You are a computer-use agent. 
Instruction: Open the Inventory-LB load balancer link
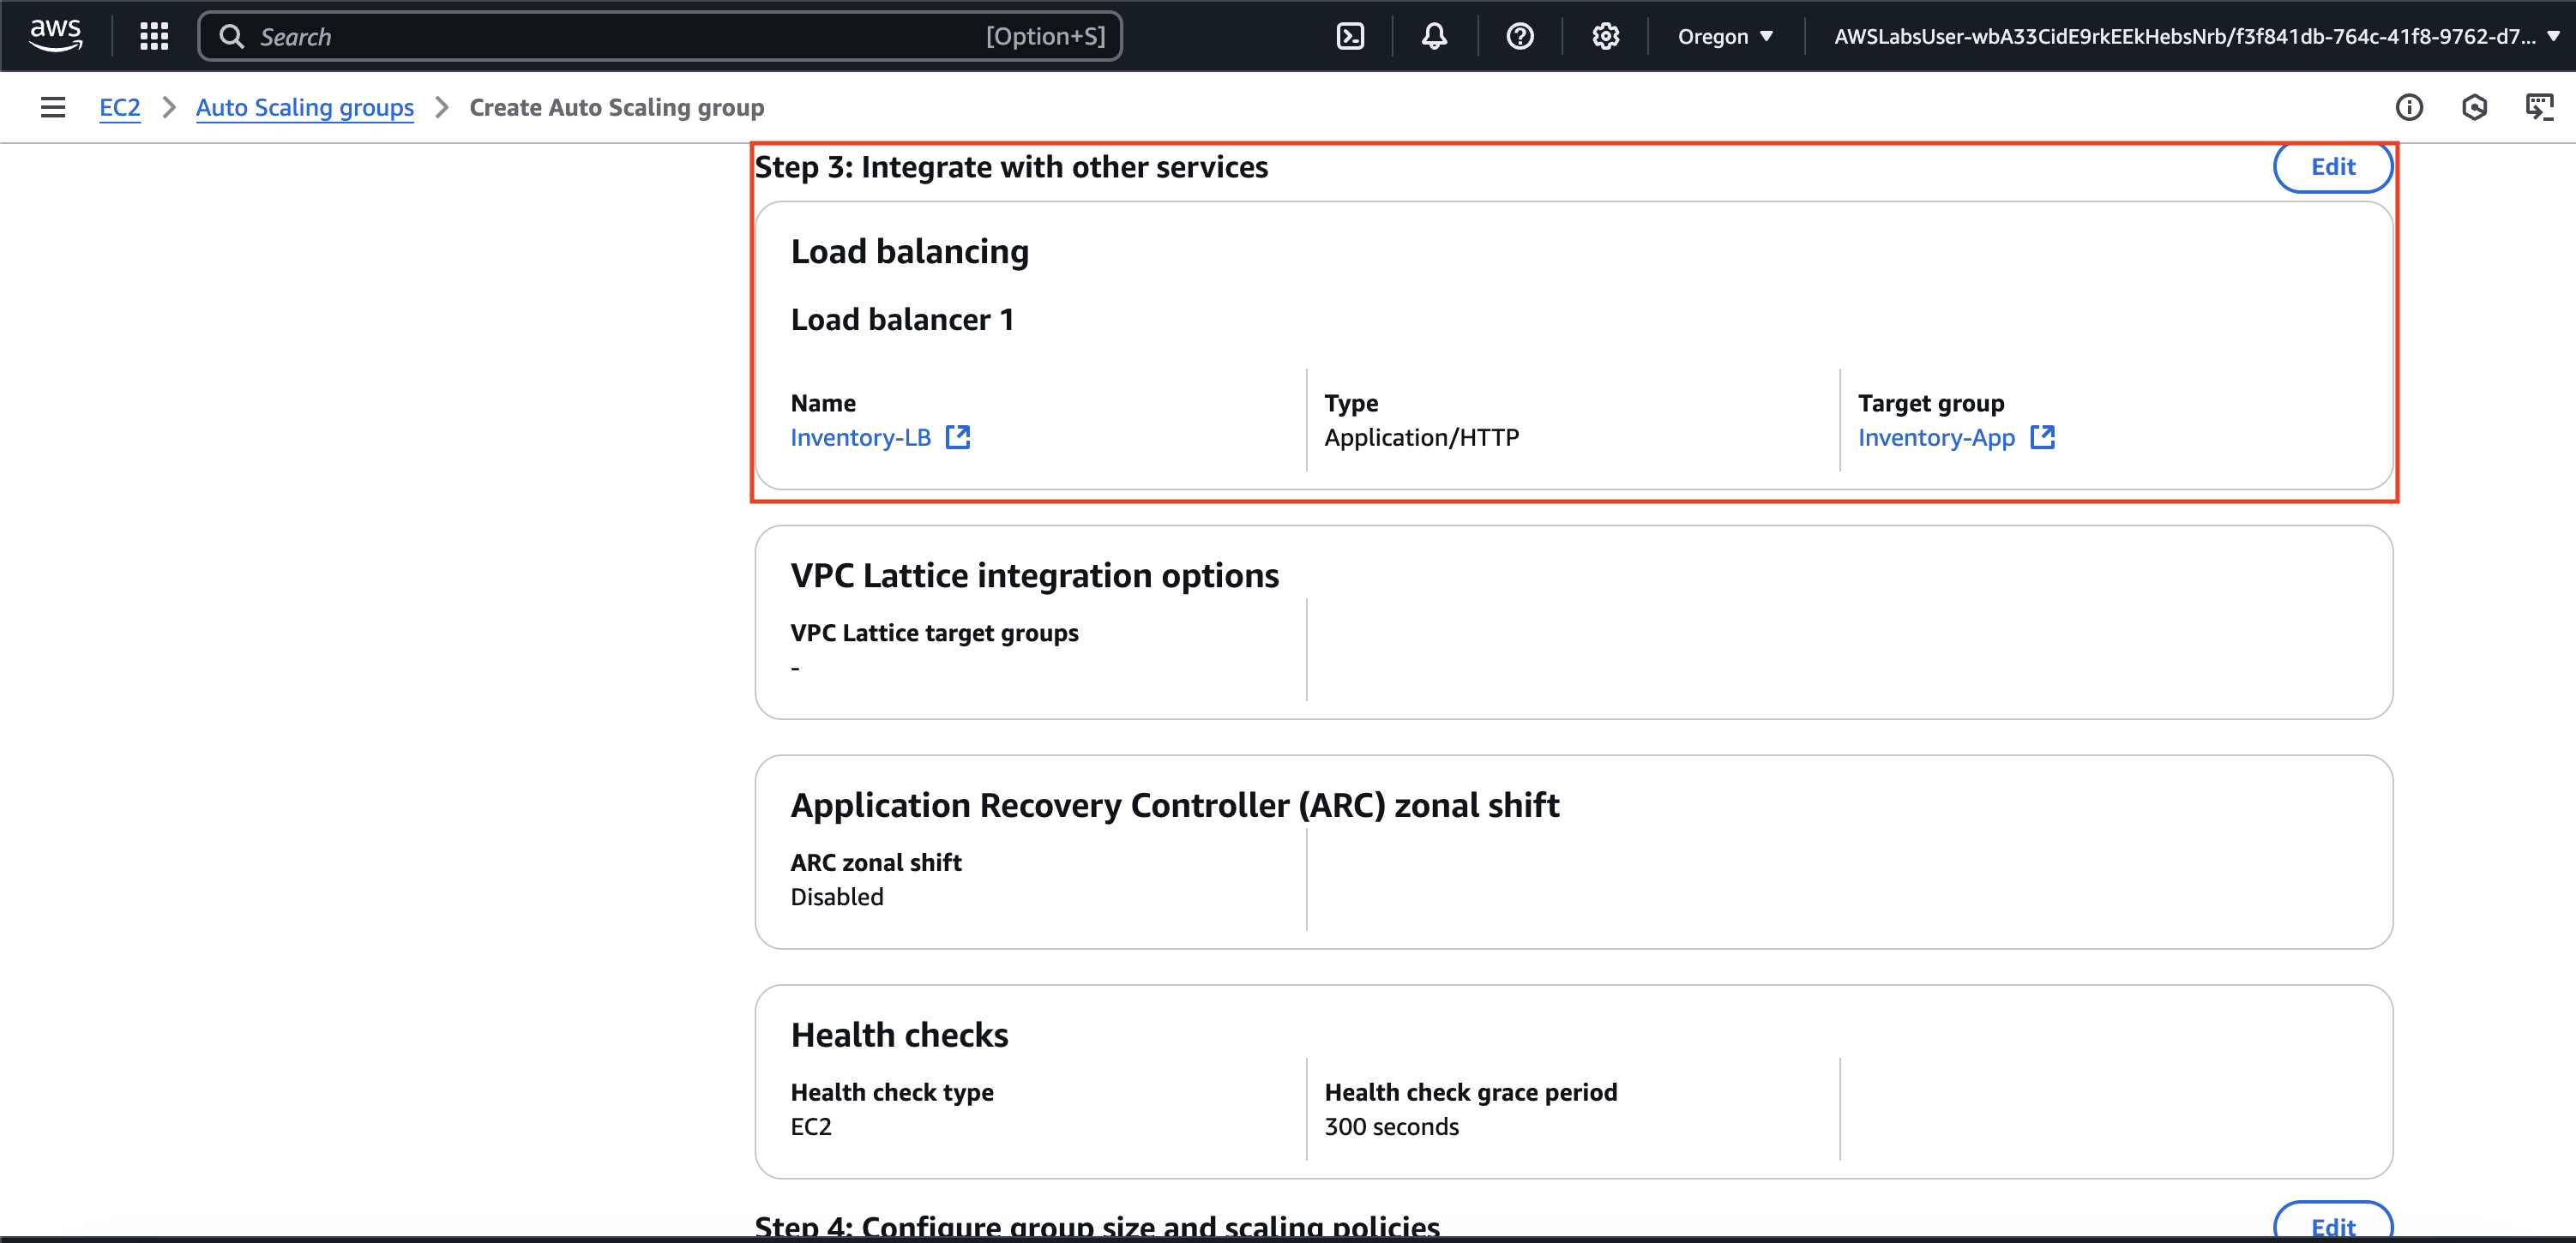pos(860,437)
